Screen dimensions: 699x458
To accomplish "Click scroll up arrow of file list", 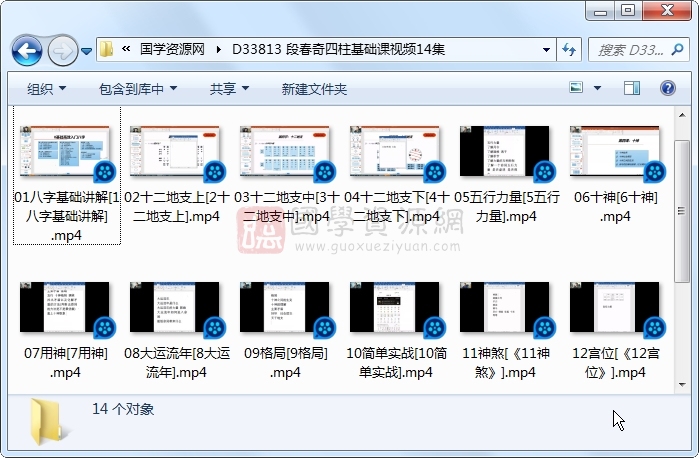I will click(x=682, y=115).
